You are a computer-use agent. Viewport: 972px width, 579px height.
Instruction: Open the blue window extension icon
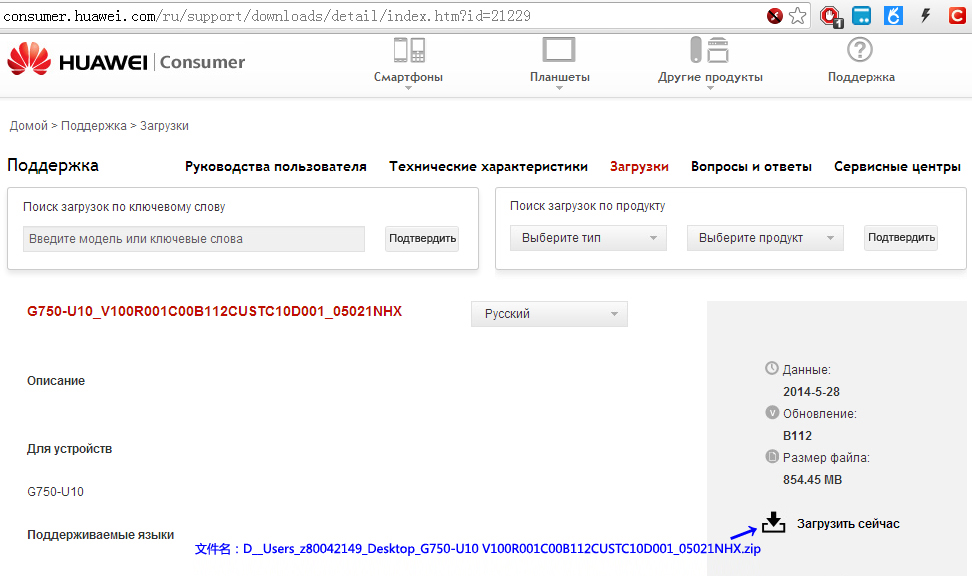coord(861,15)
